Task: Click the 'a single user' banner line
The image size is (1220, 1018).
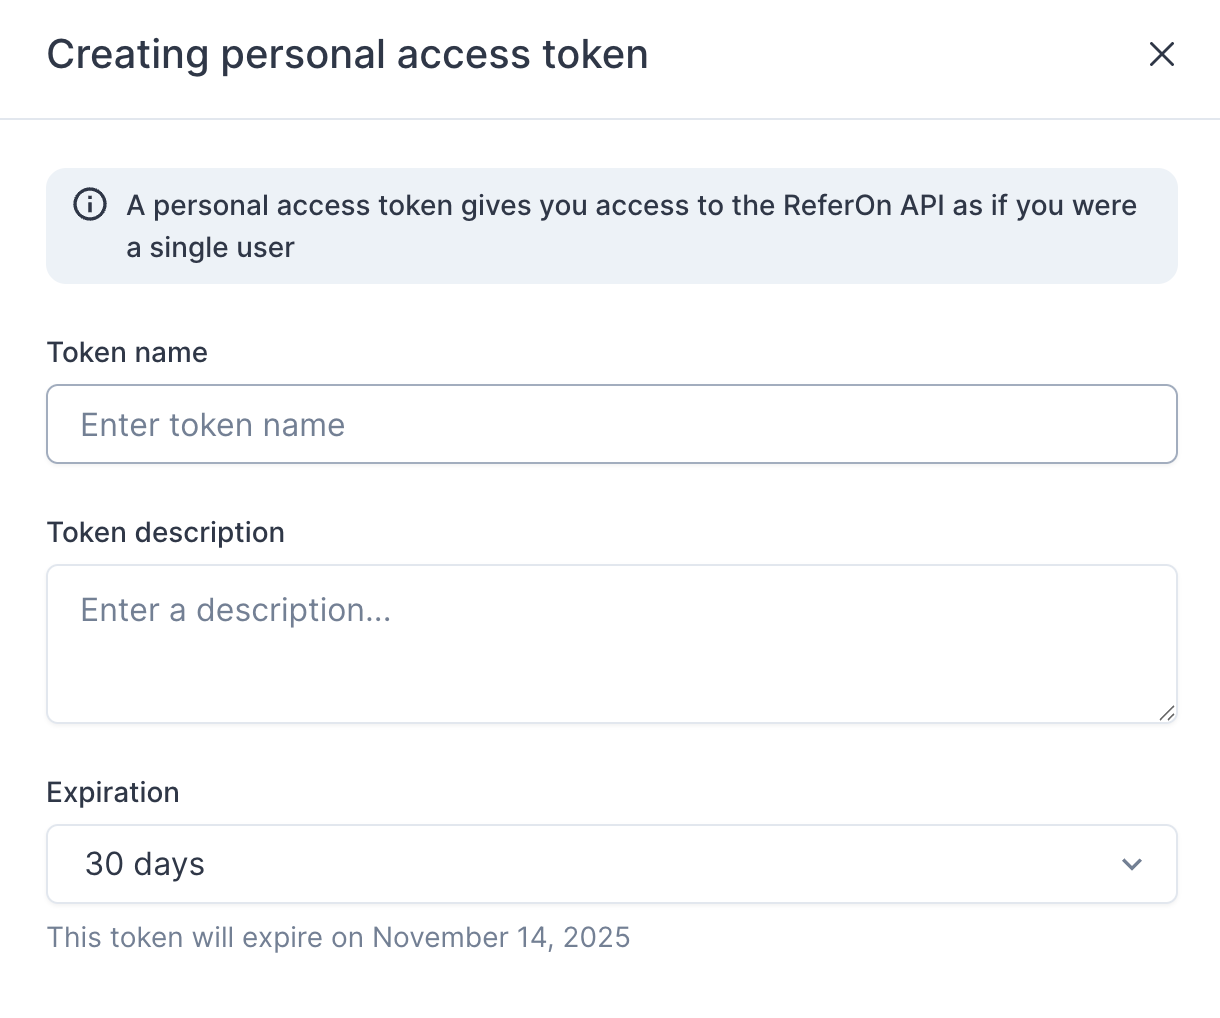Action: coord(211,247)
